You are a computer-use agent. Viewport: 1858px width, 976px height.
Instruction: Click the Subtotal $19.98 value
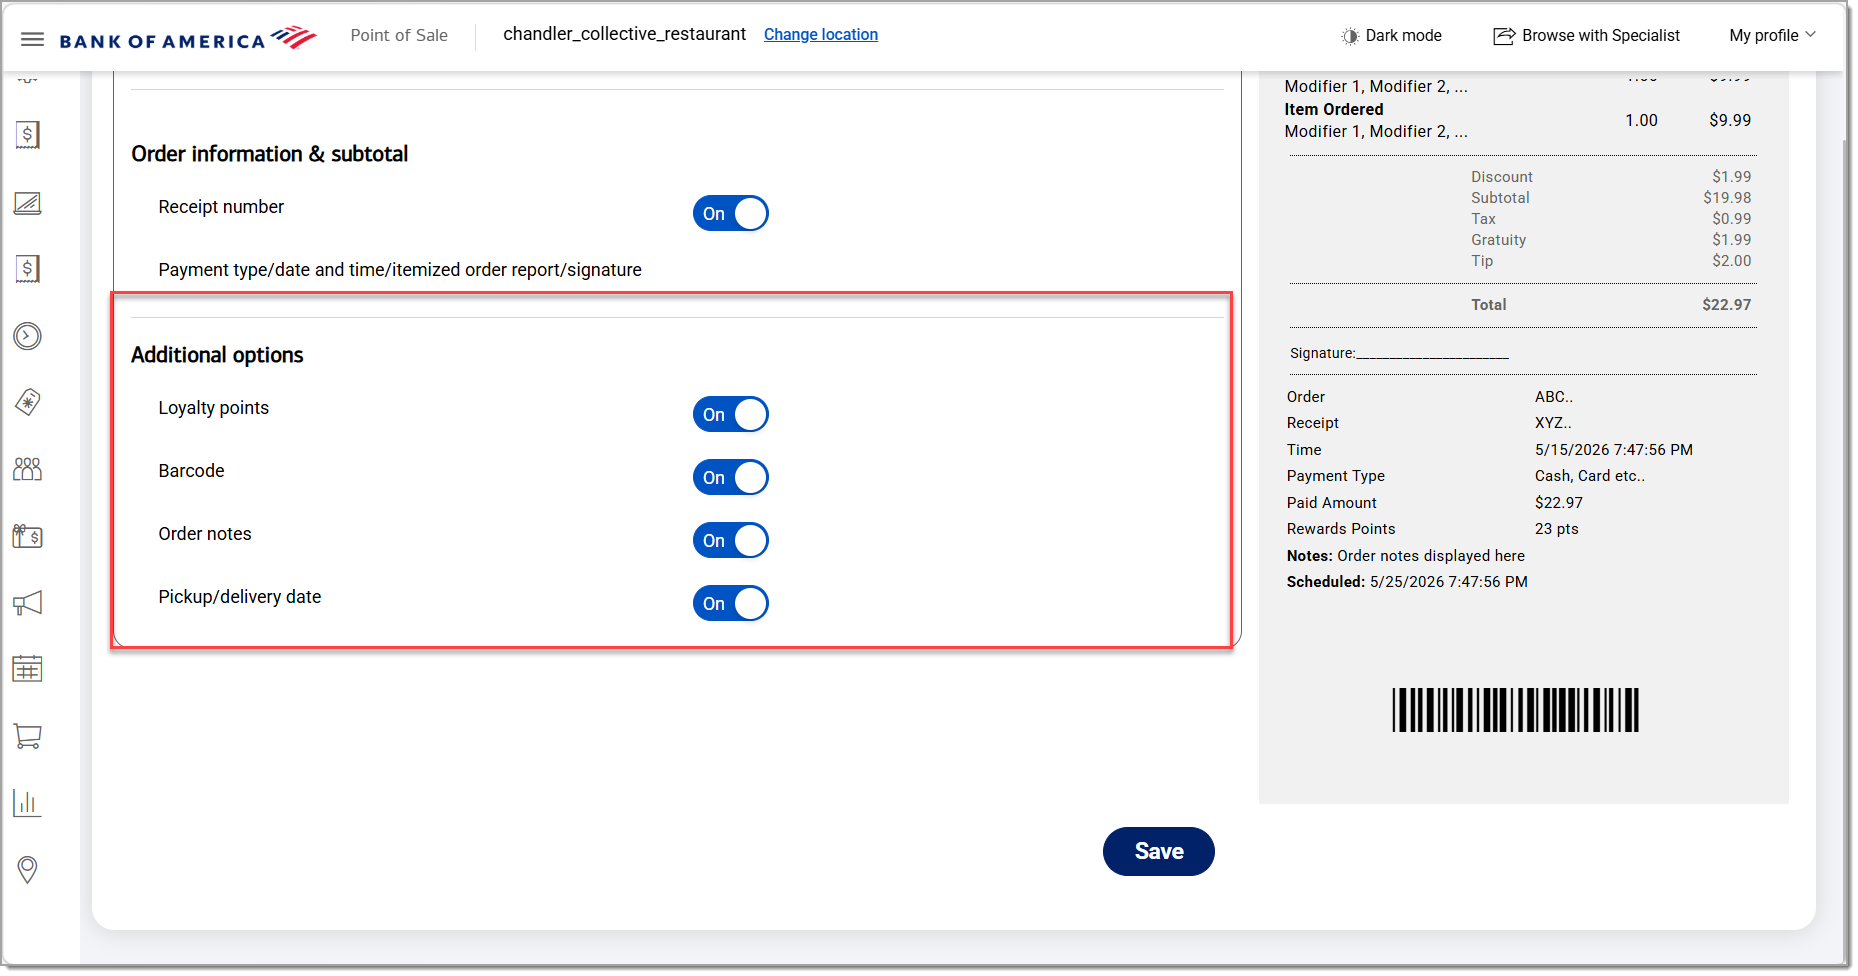click(x=1727, y=198)
